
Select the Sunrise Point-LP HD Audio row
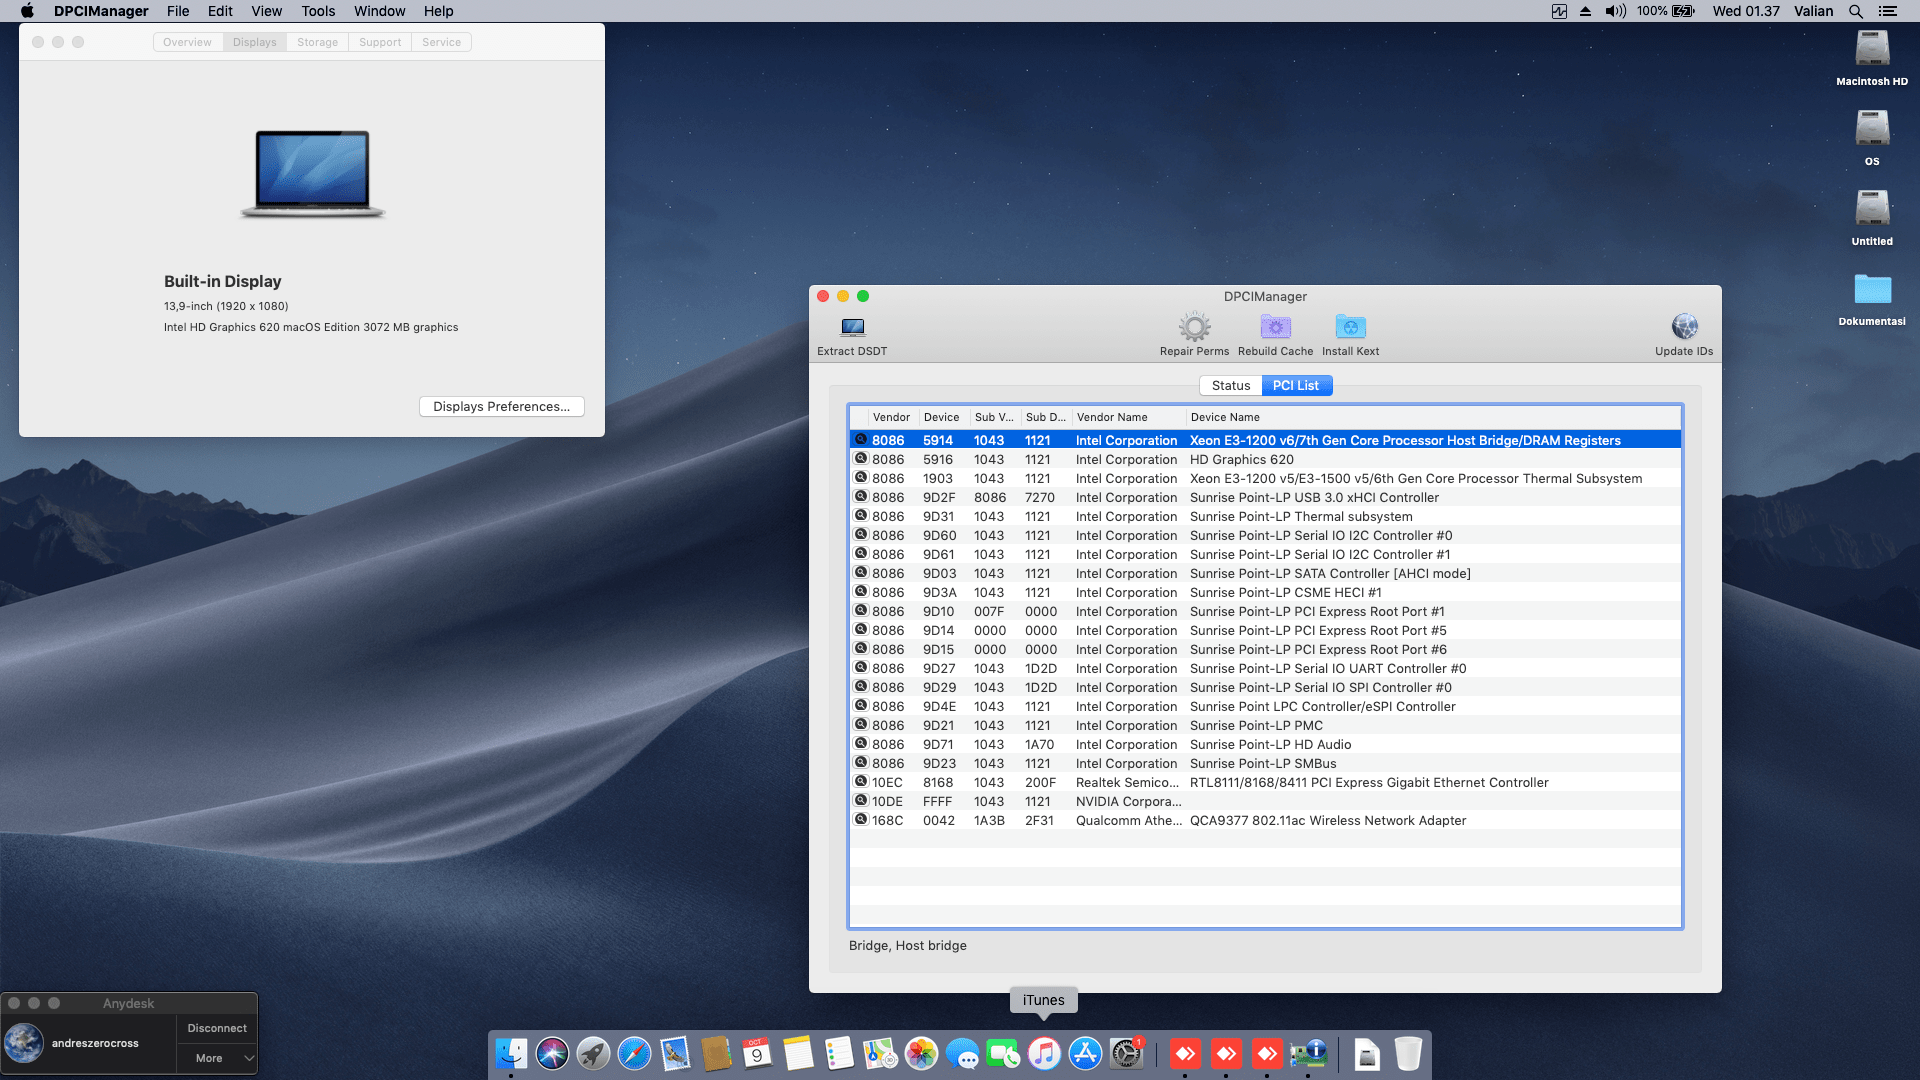[x=1265, y=744]
